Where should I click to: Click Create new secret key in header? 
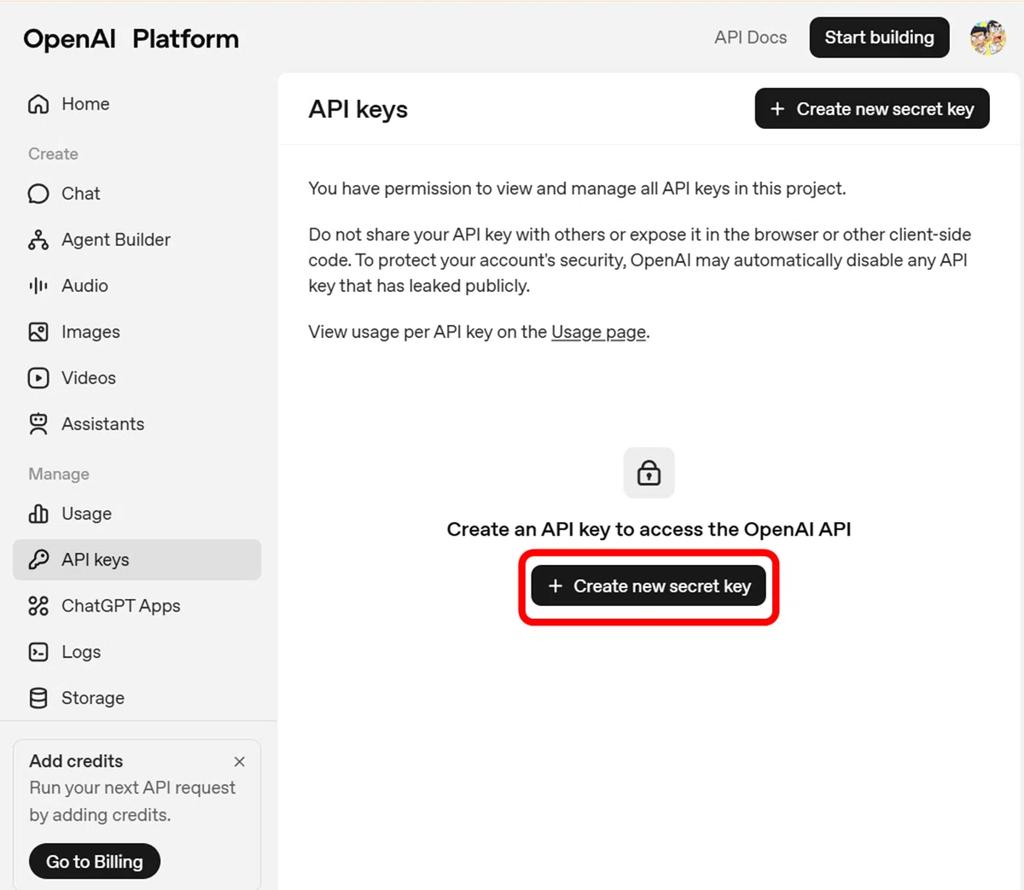coord(872,108)
